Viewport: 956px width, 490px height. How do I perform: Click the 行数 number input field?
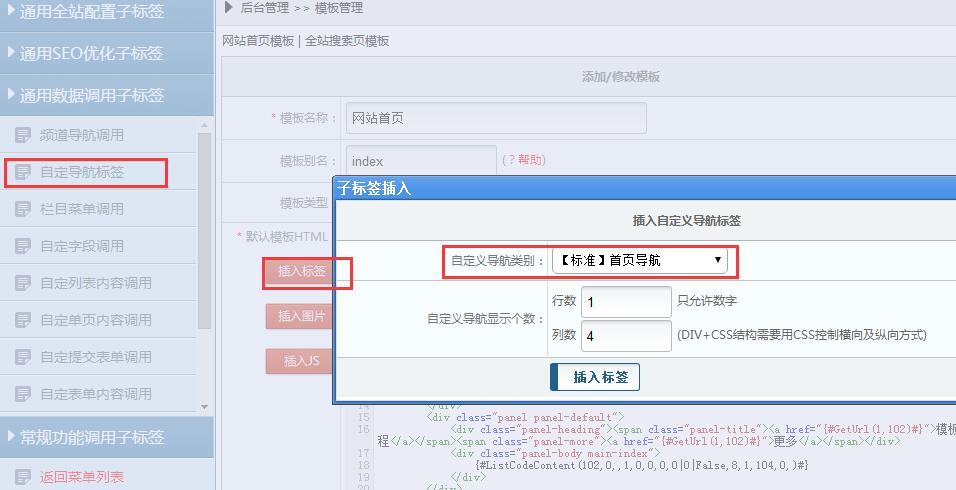click(x=626, y=301)
